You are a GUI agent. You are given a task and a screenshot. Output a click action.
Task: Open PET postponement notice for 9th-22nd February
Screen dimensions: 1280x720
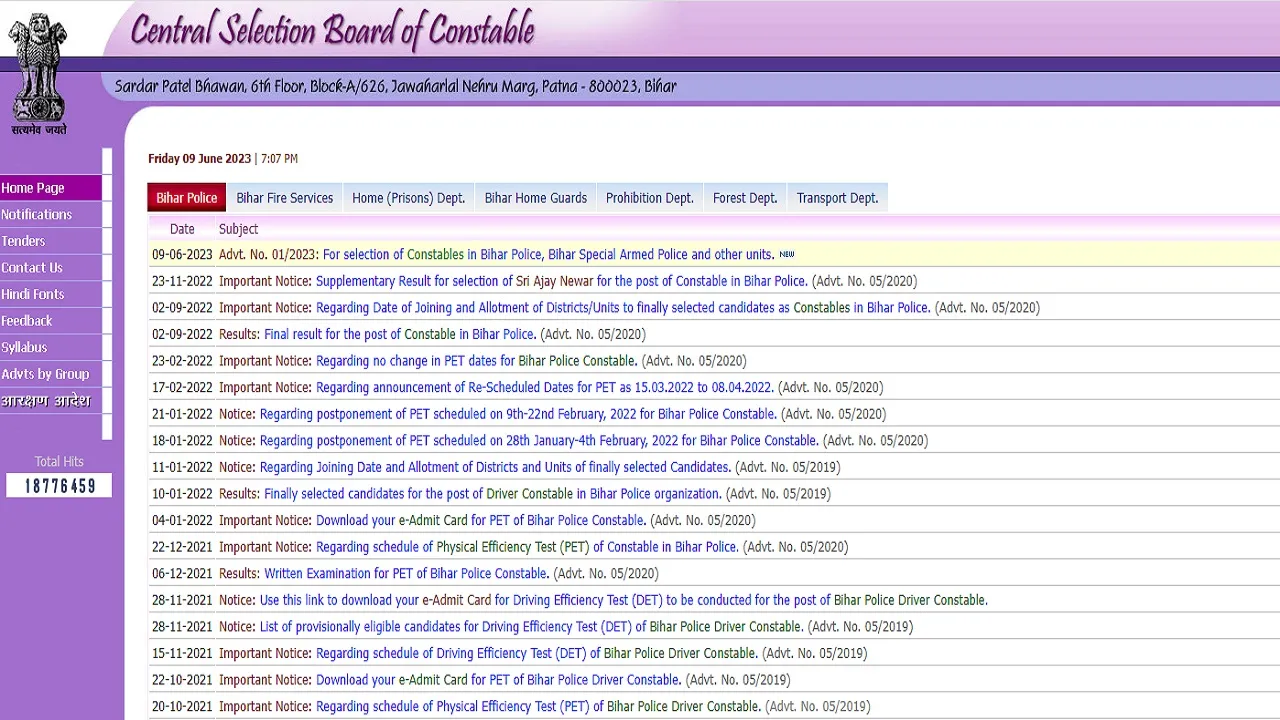click(x=518, y=414)
